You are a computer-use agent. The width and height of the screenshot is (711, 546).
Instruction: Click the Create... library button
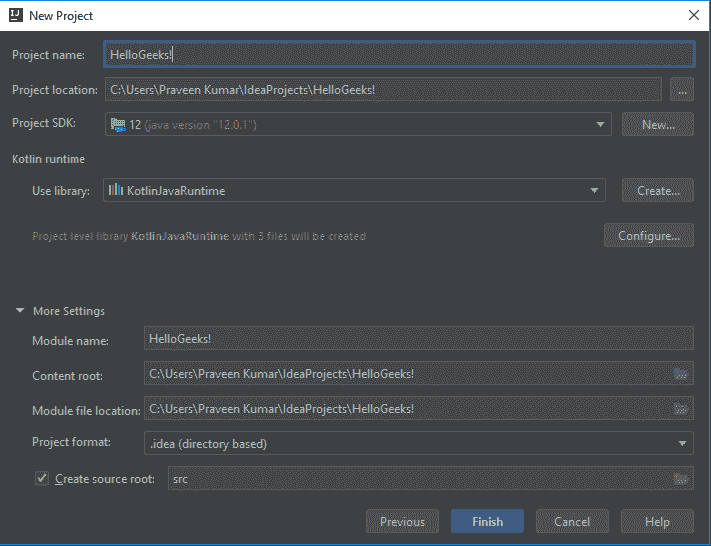pyautogui.click(x=657, y=190)
